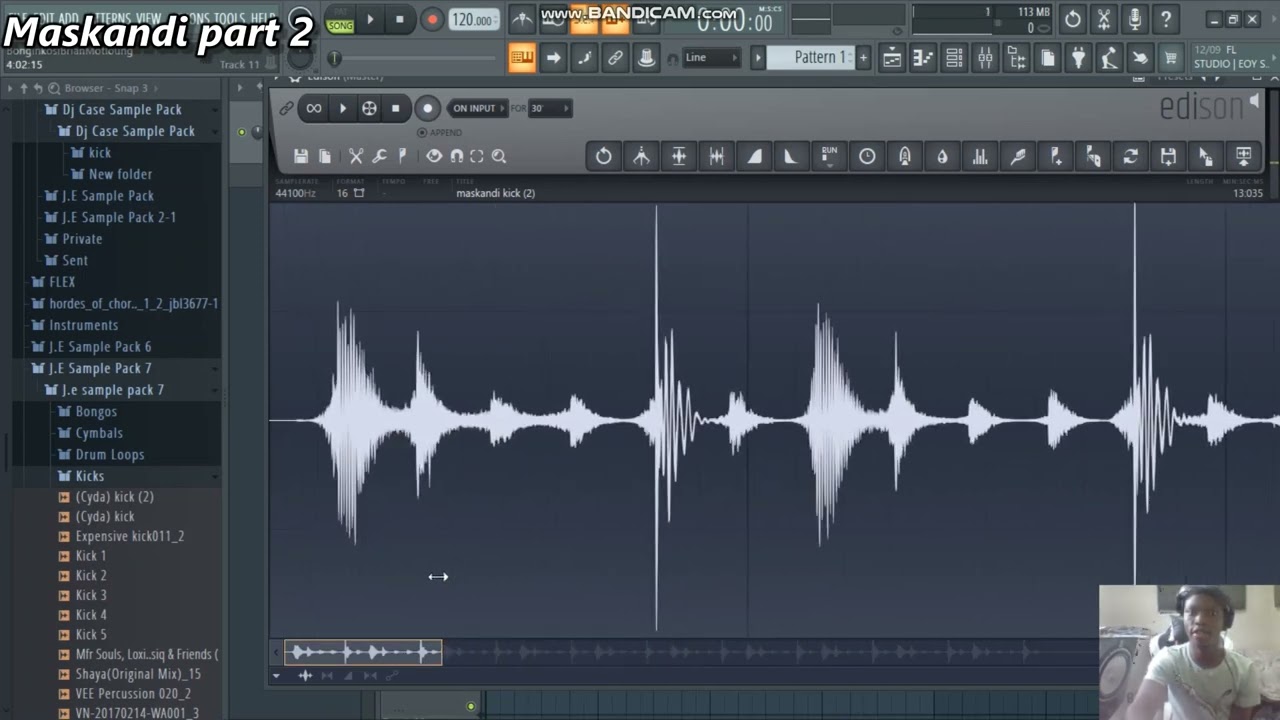Open the shopping cart content library icon
Viewport: 1280px width, 720px height.
tap(1170, 58)
